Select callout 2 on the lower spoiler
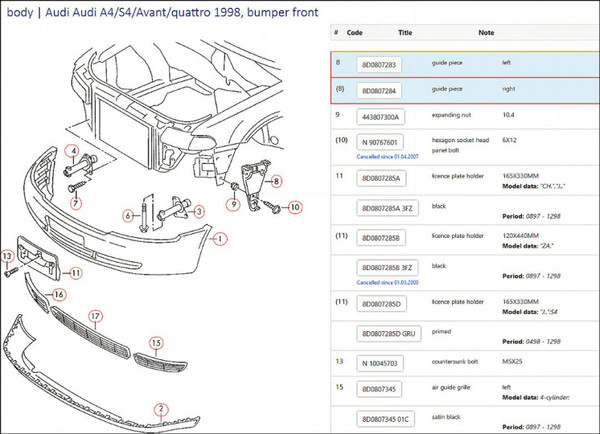Screen dimensions: 600x434 [x=158, y=407]
